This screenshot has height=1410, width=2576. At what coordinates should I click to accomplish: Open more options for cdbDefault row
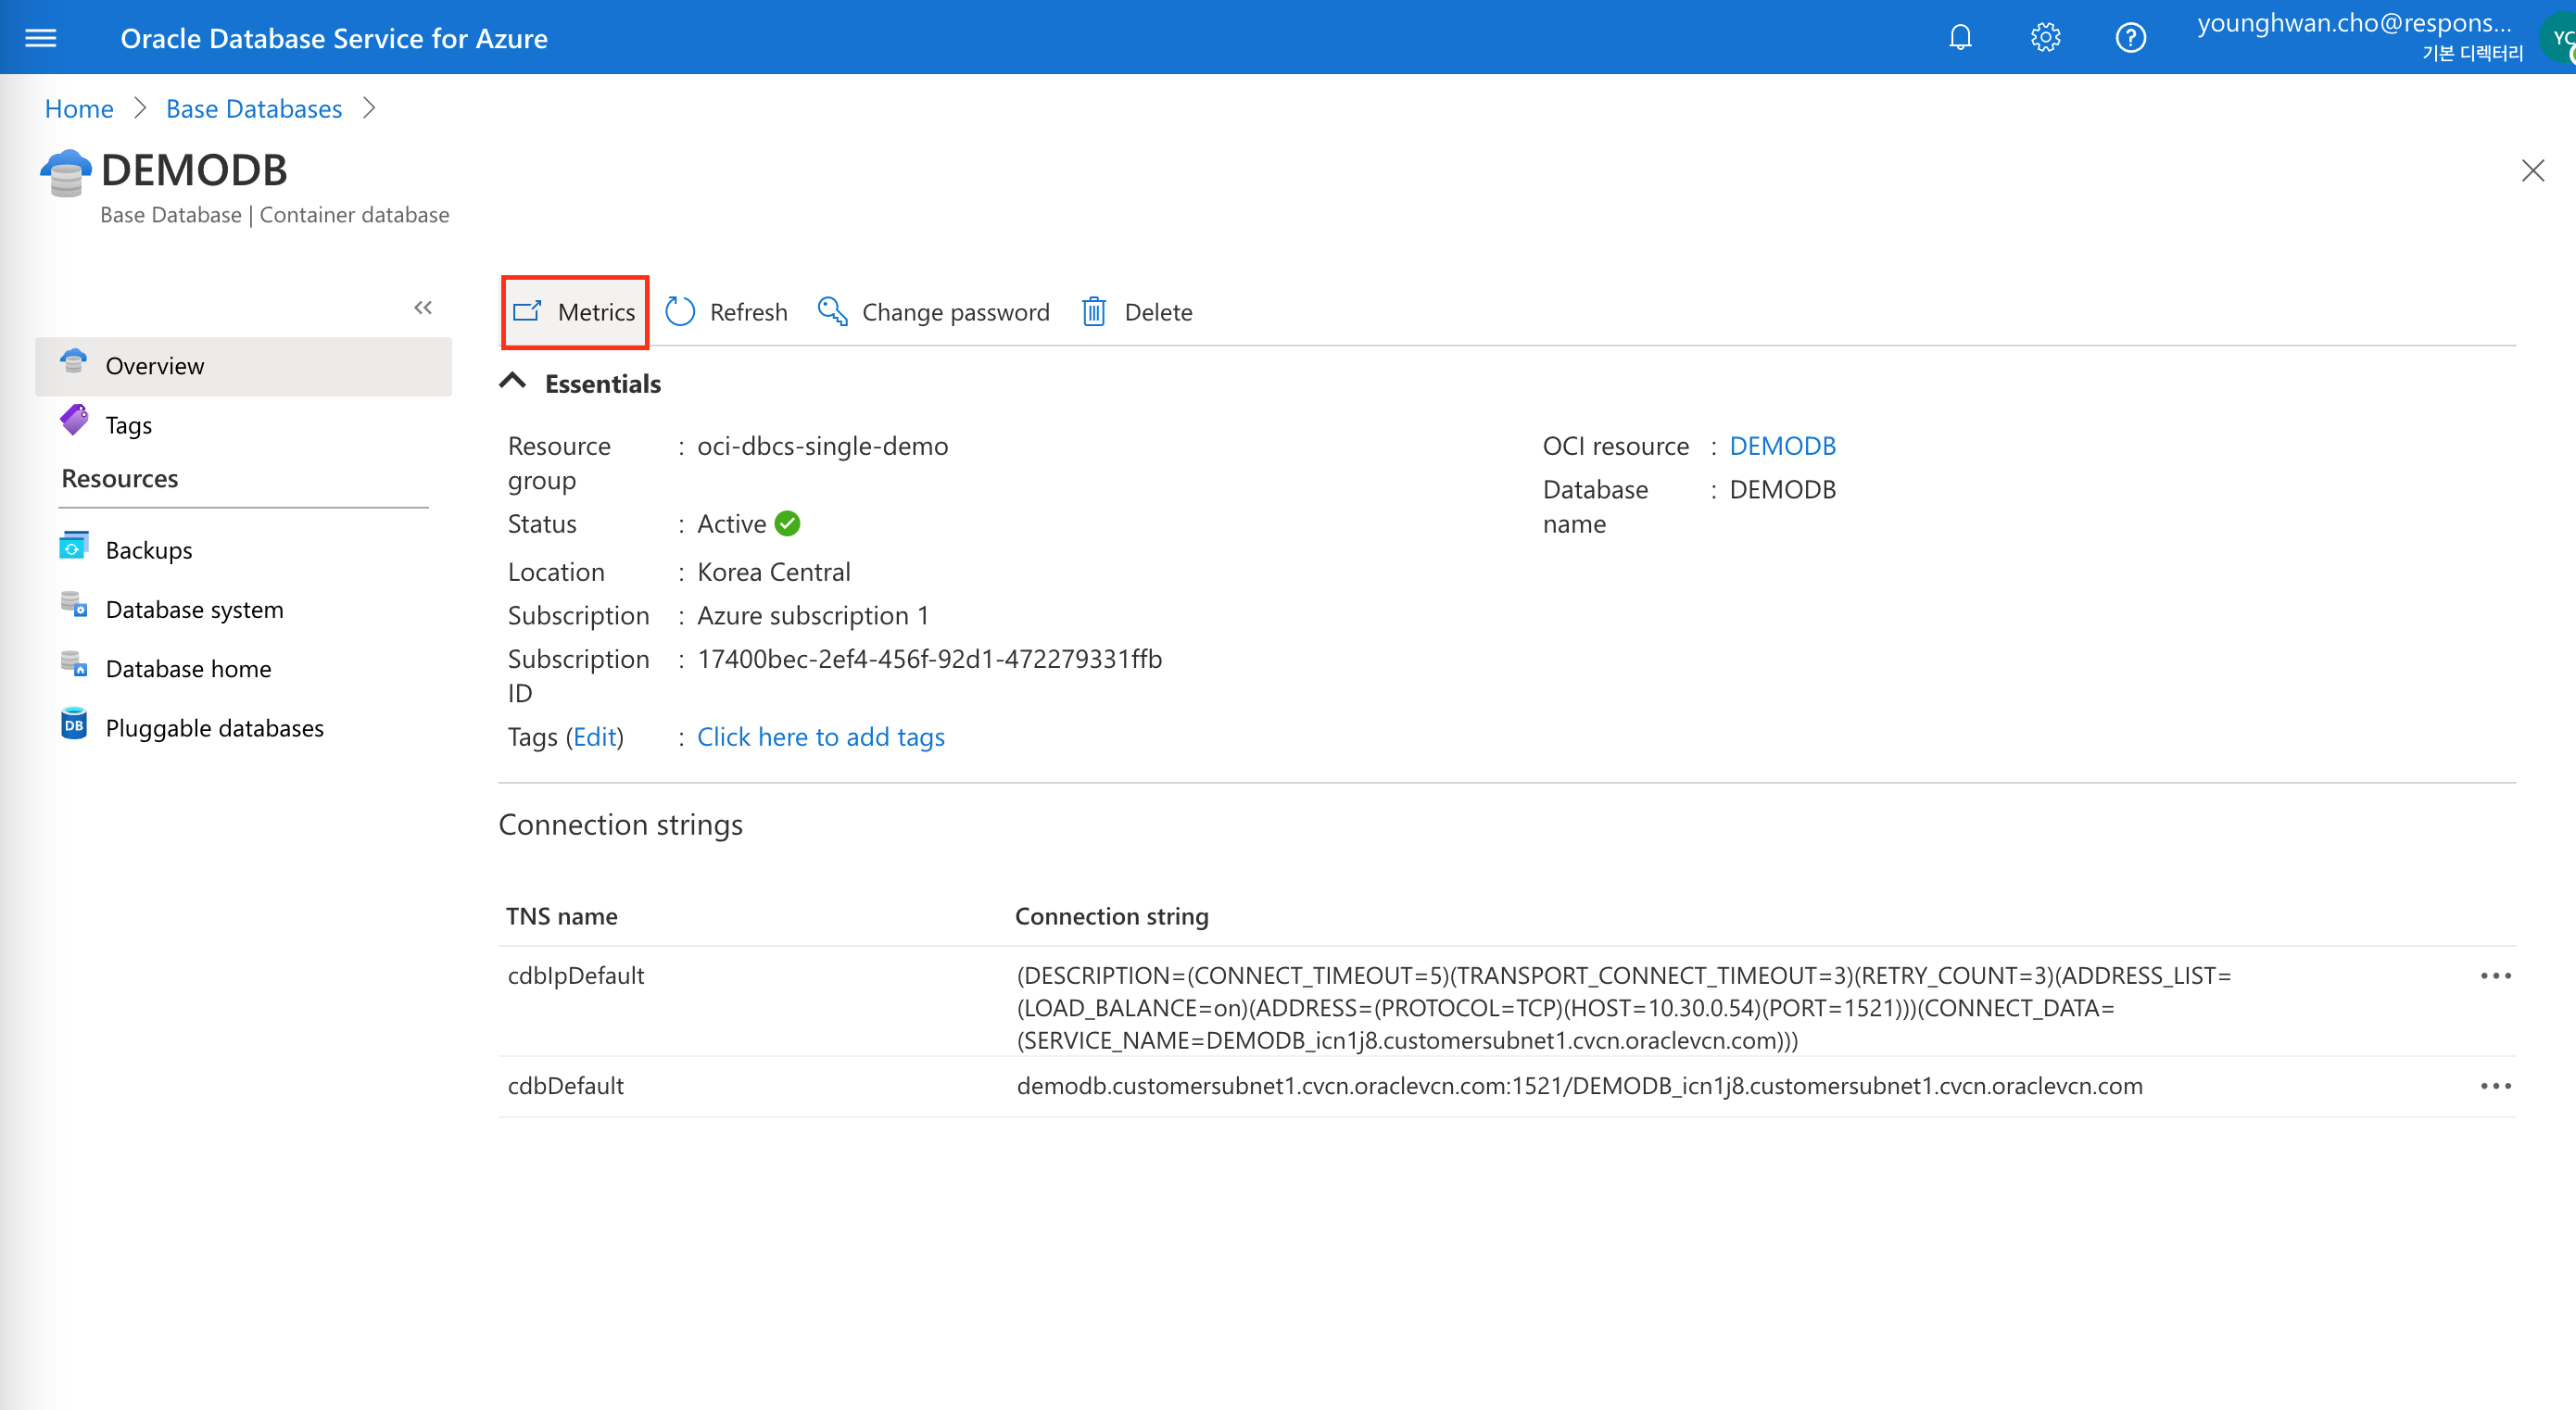coord(2495,1085)
